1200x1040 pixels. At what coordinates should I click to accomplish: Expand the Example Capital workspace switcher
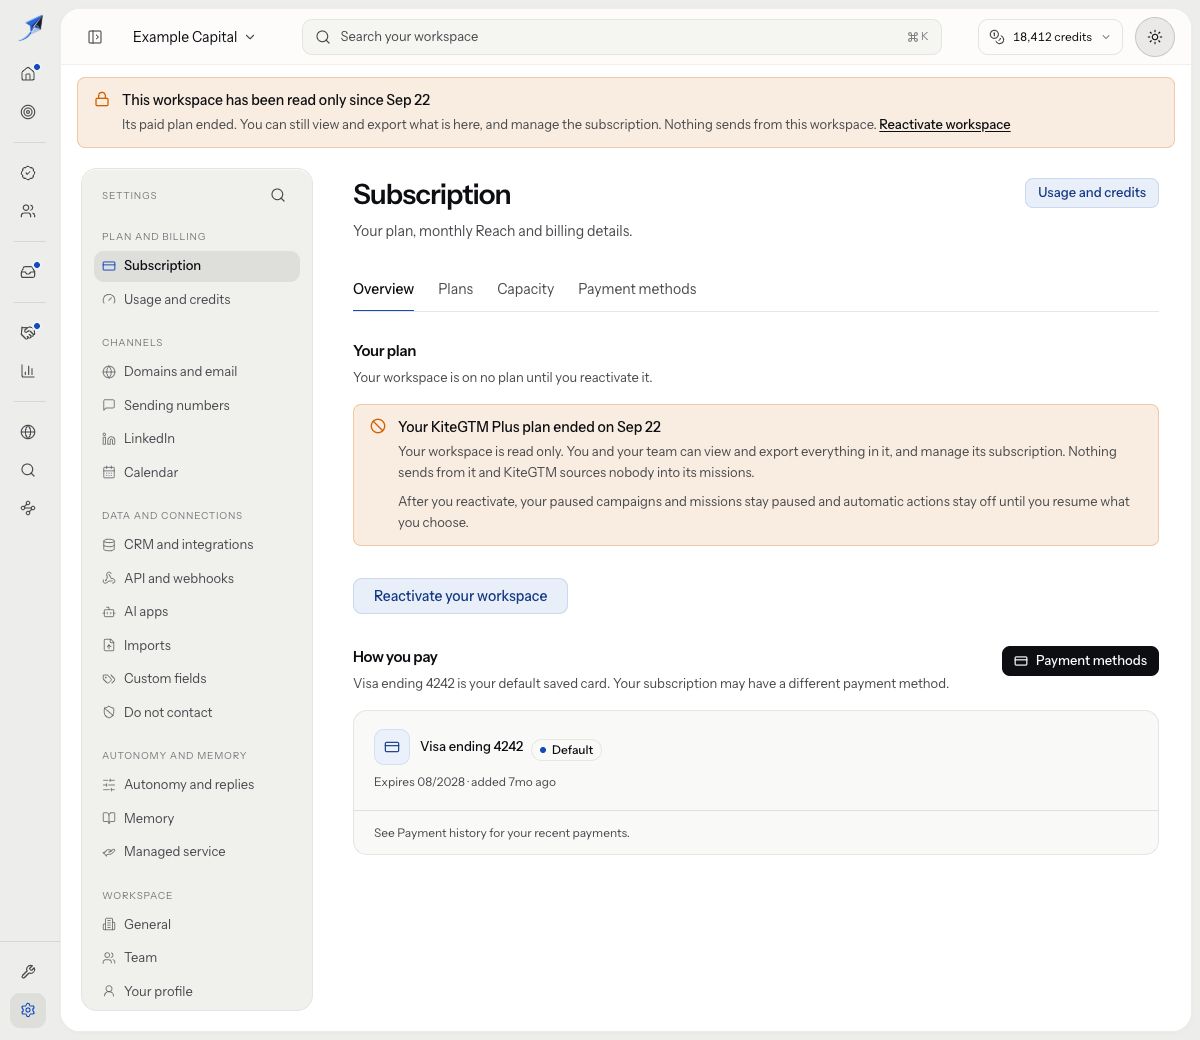click(194, 37)
